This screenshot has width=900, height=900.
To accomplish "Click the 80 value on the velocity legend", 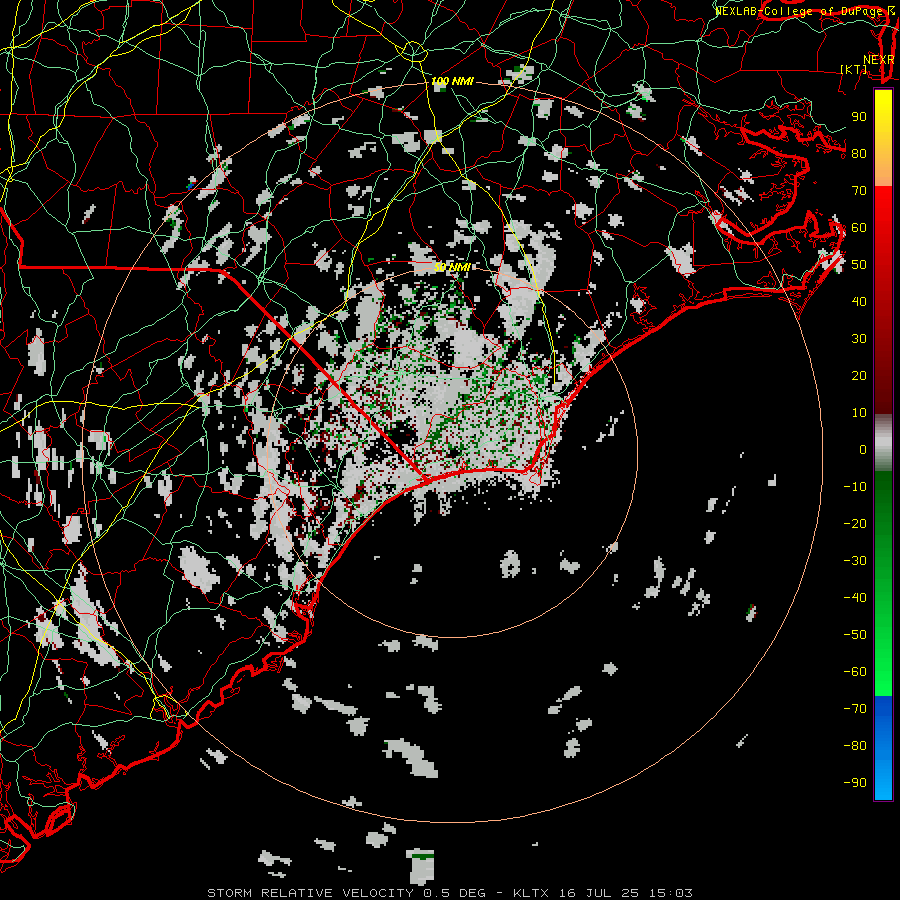I will click(x=859, y=154).
